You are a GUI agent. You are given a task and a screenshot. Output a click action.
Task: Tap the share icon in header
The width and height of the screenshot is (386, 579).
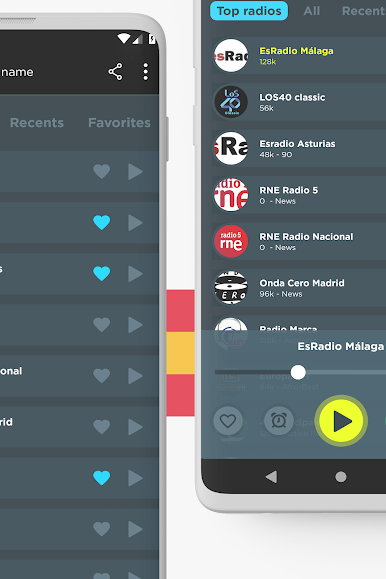(x=115, y=72)
